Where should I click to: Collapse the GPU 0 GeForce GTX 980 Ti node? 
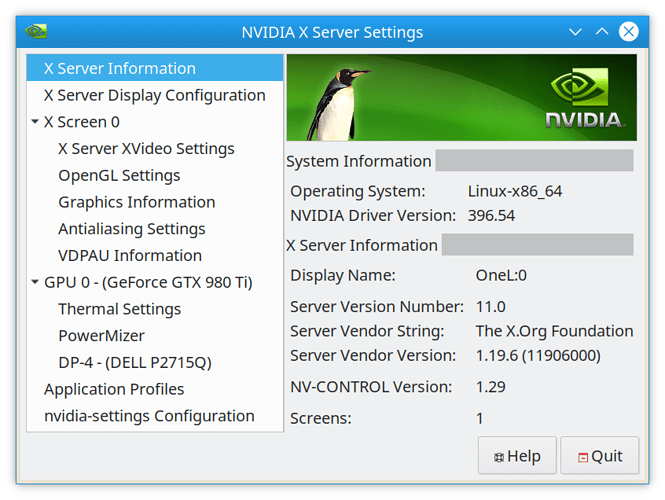click(x=35, y=282)
